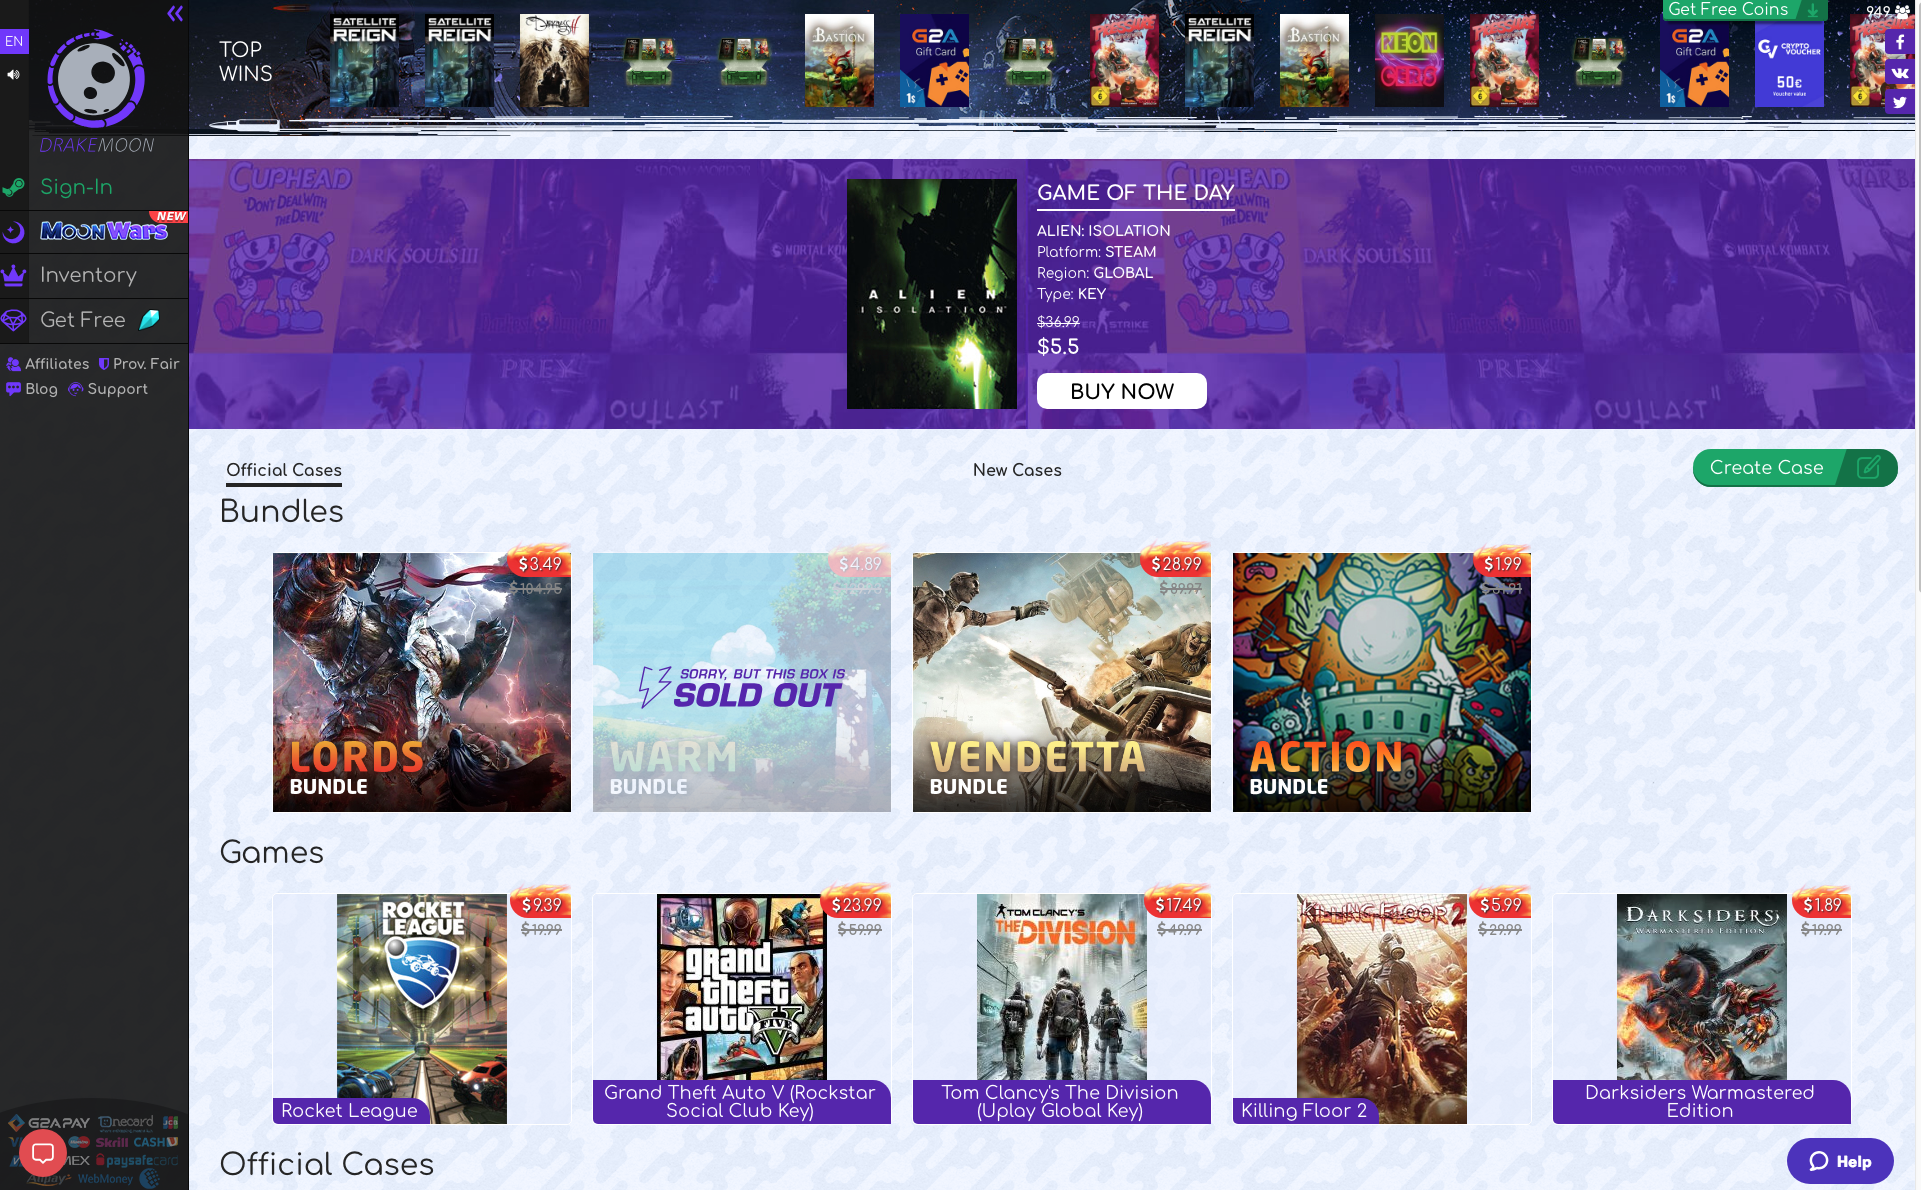Viewport: 1921px width, 1190px height.
Task: Click the Twitter bird icon
Action: pyautogui.click(x=1899, y=102)
